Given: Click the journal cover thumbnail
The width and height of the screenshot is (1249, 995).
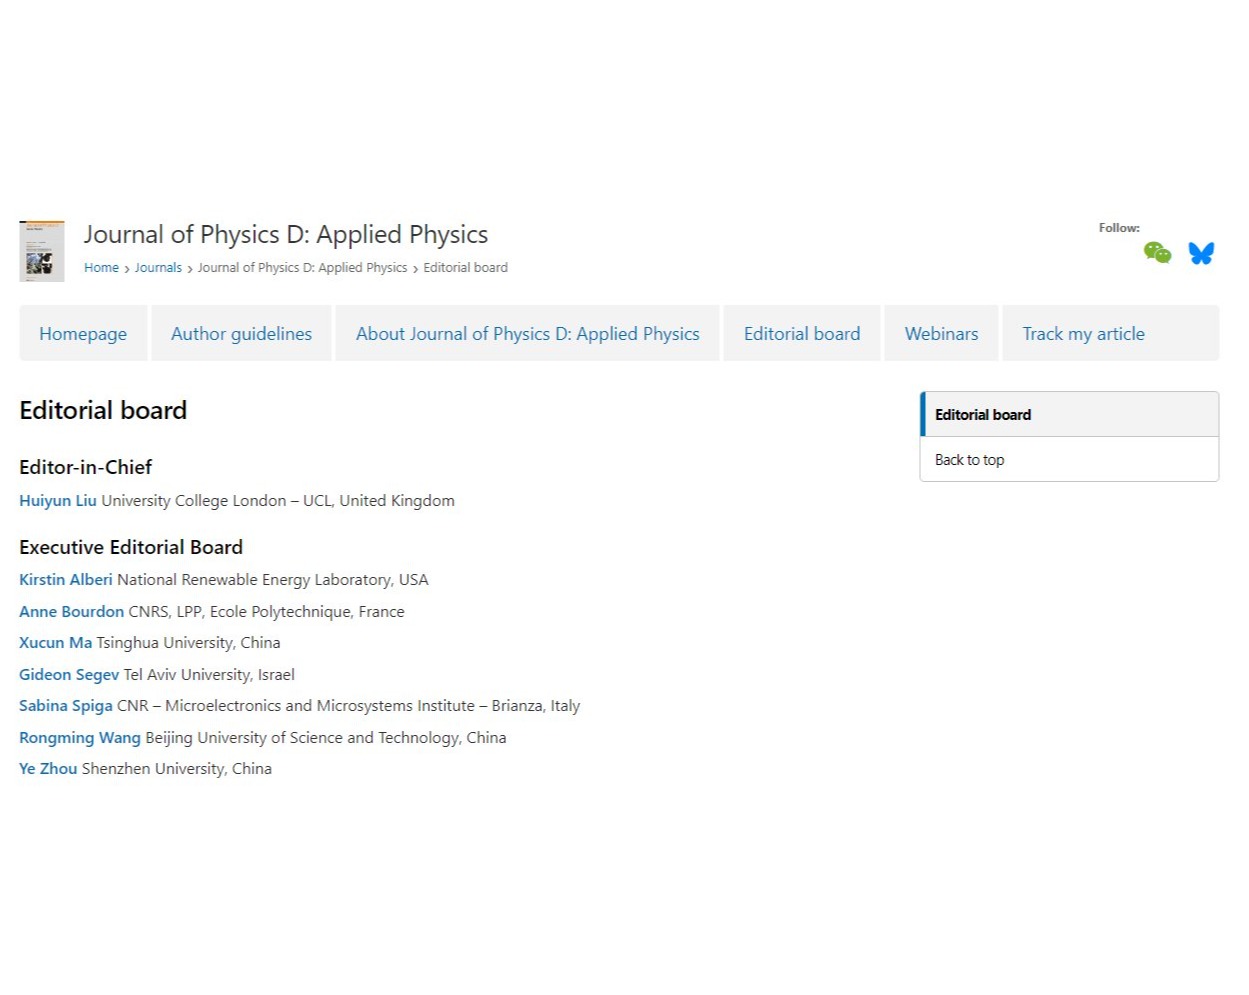Looking at the screenshot, I should 42,251.
